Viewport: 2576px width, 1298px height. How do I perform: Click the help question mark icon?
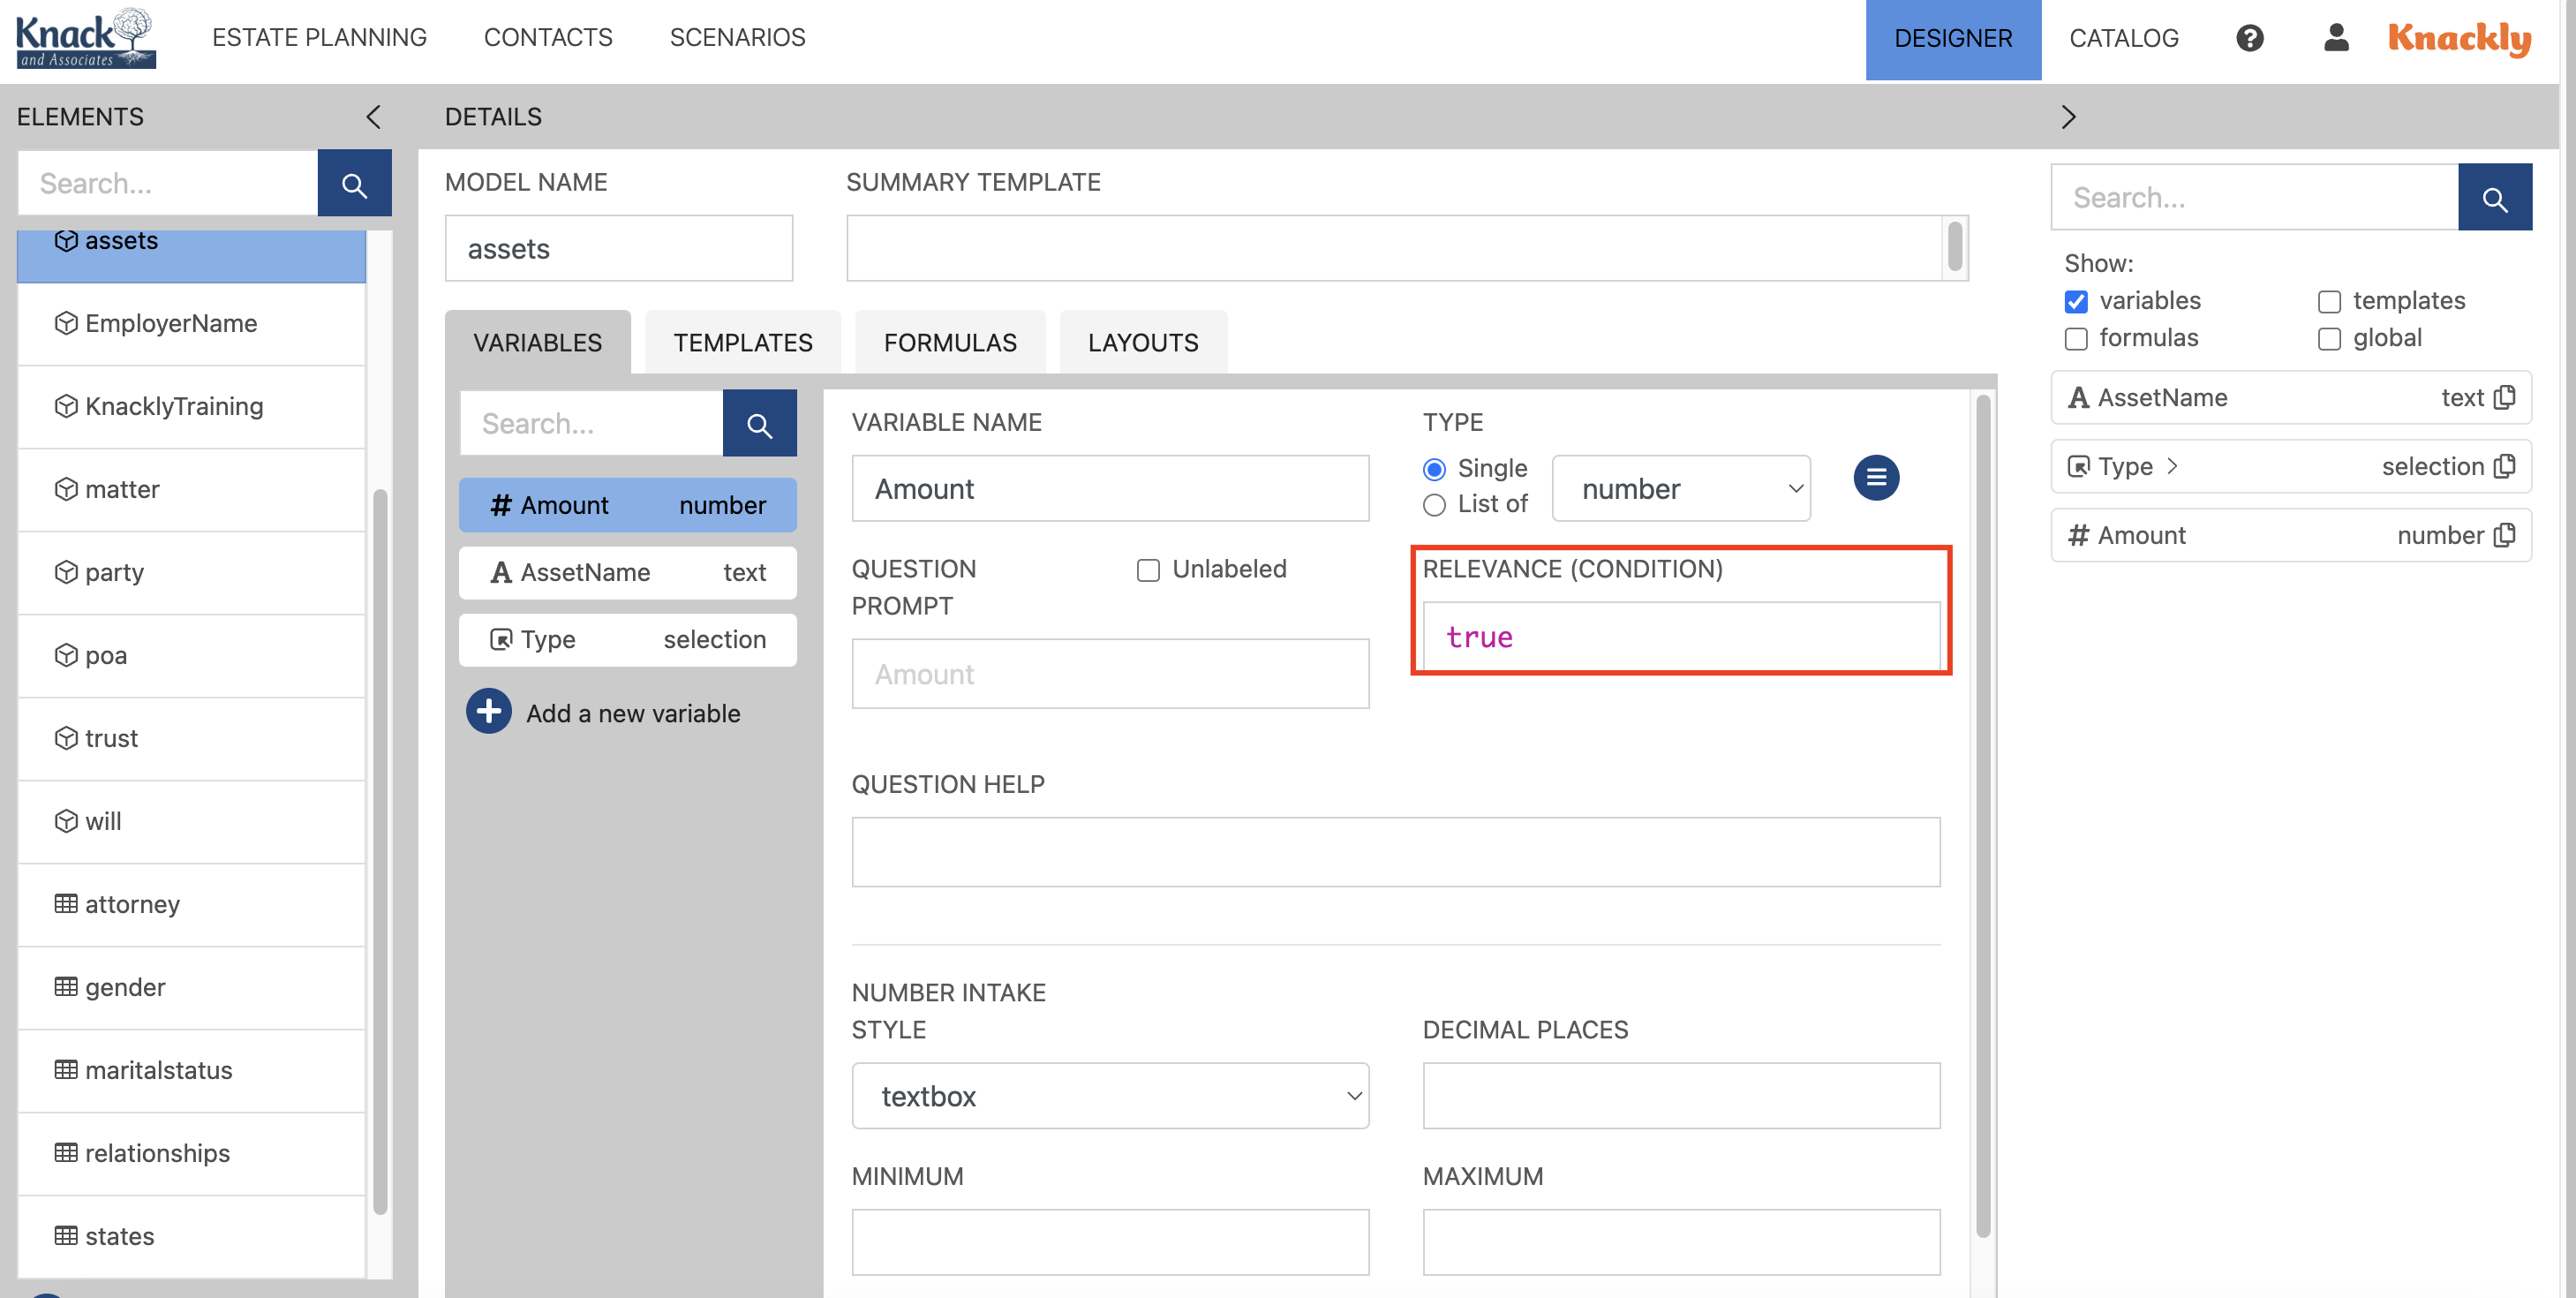2250,37
